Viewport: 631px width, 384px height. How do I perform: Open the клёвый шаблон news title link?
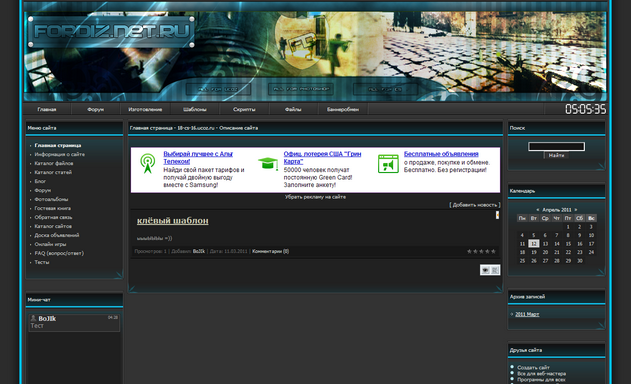coord(173,221)
